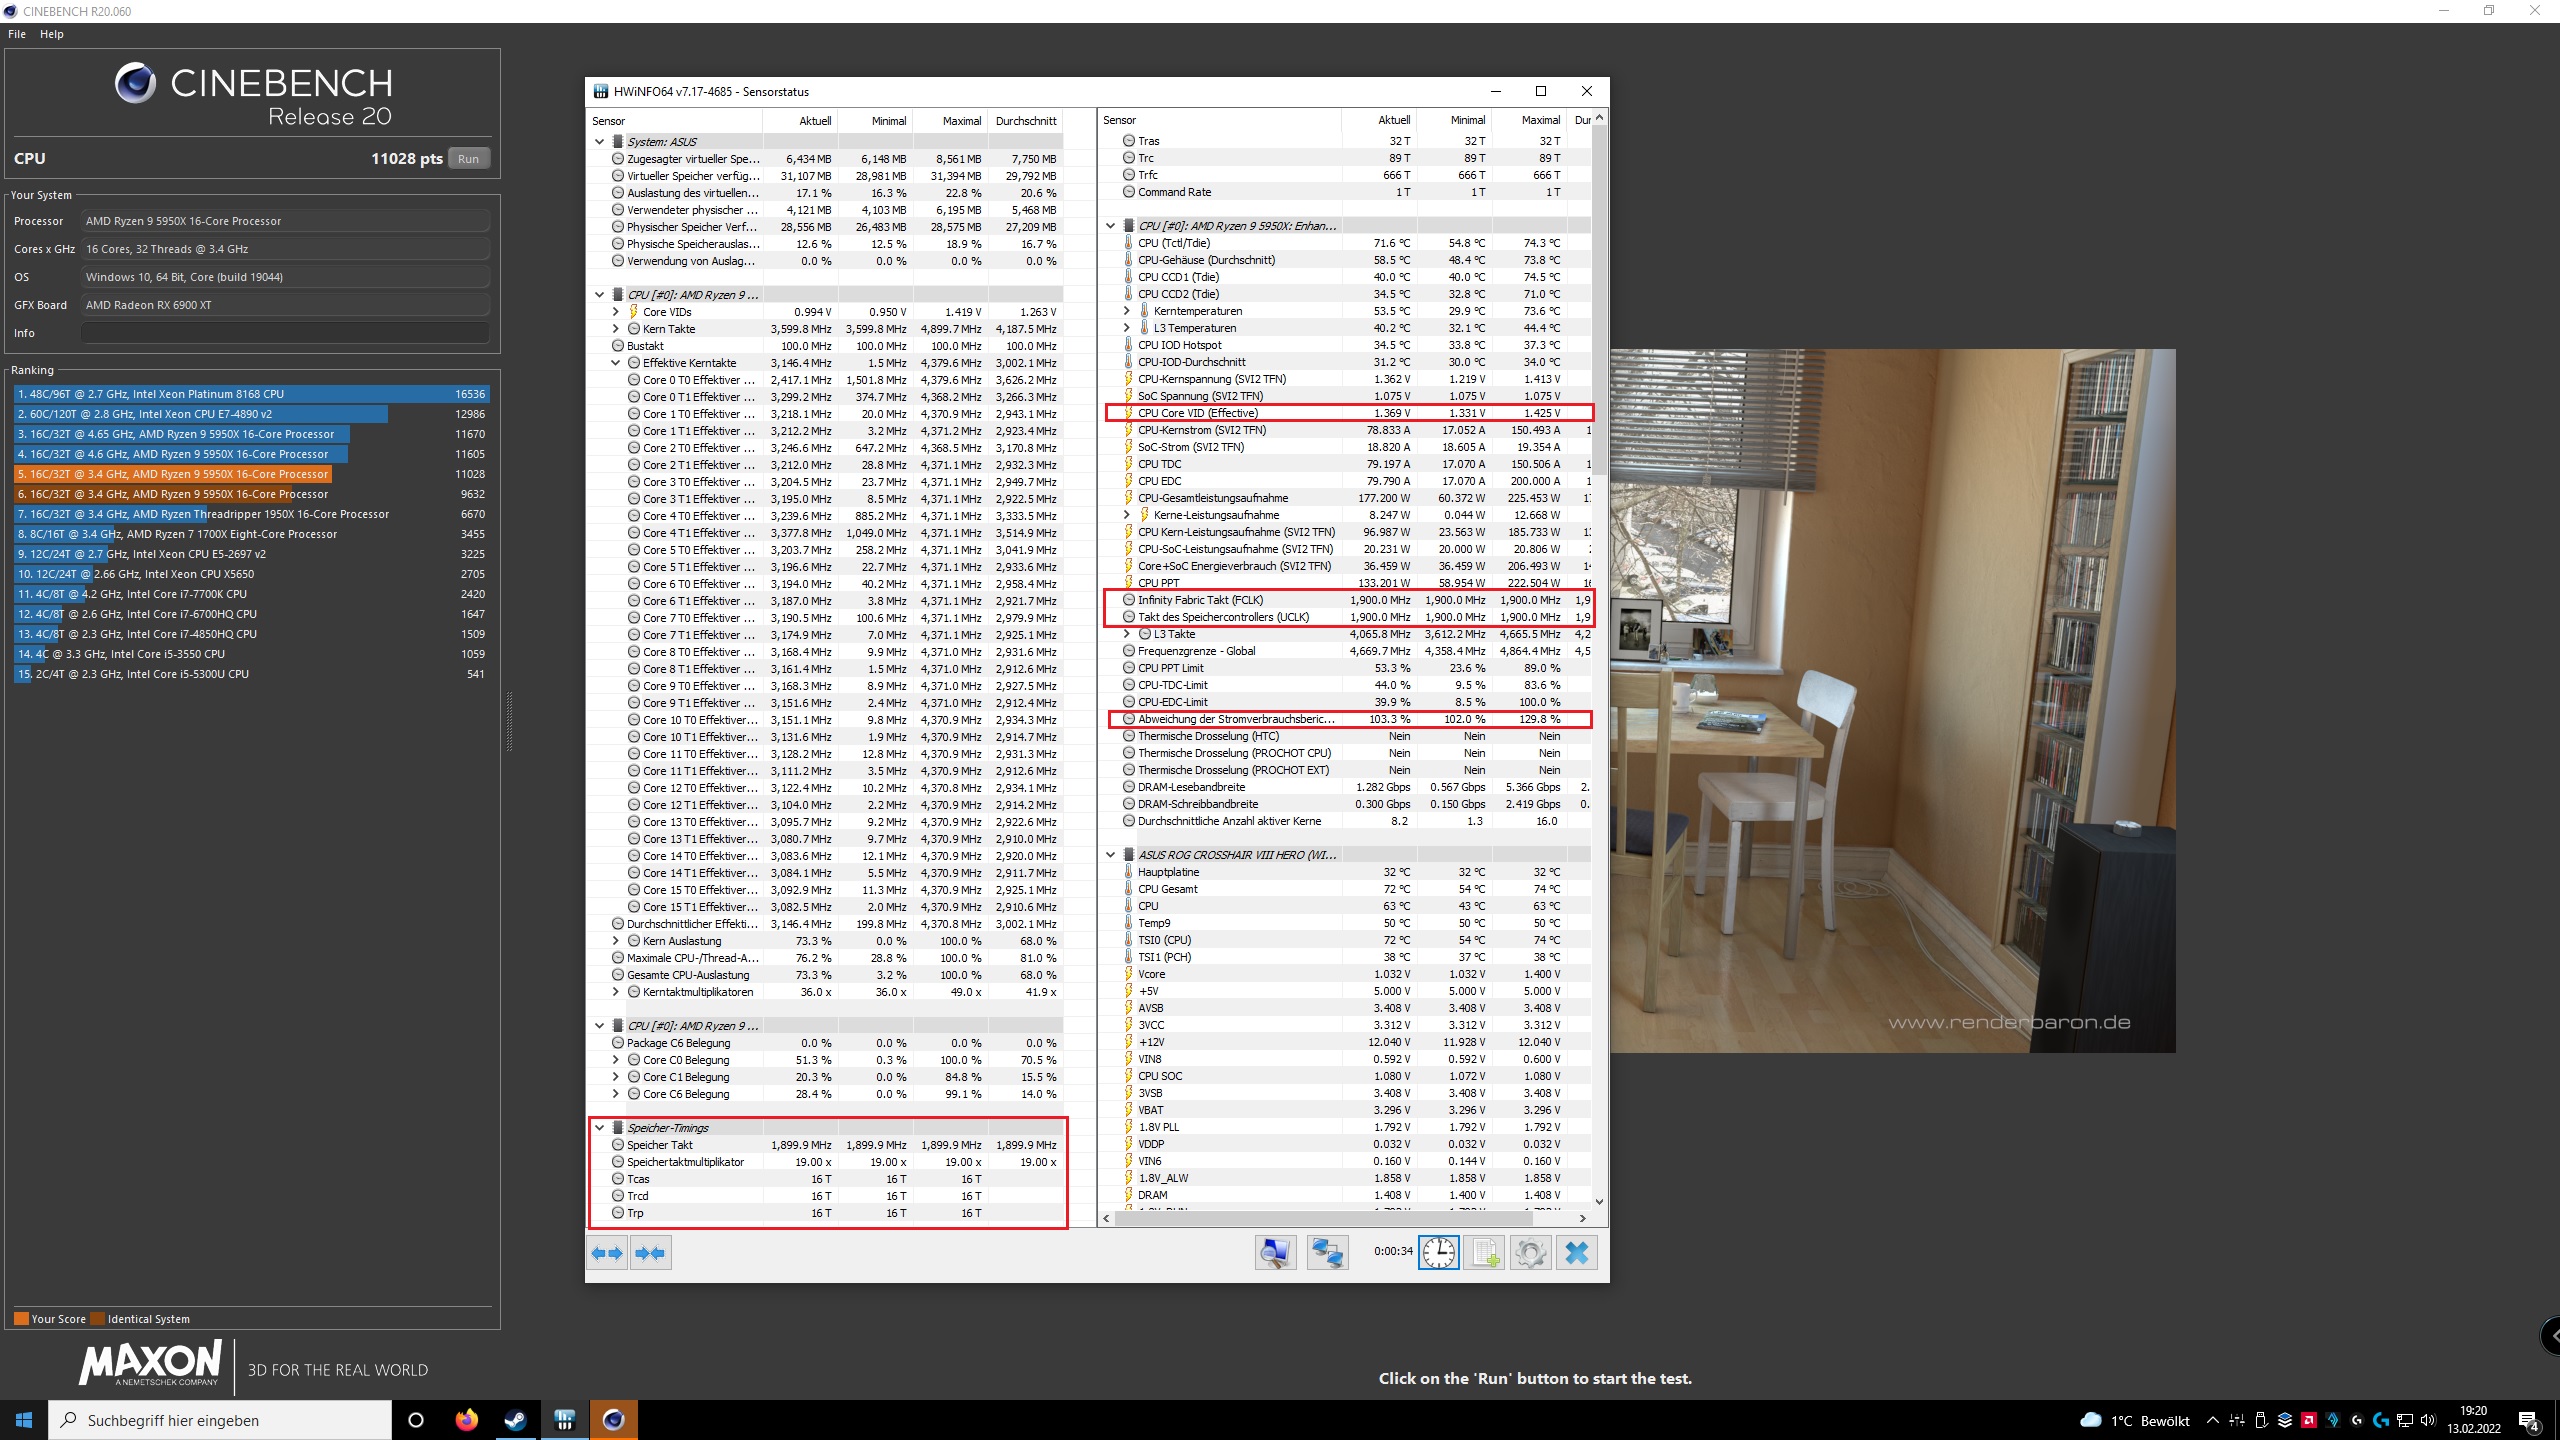The image size is (2560, 1440).
Task: Collapse the Effektive Kerntakte tree node
Action: tap(616, 363)
